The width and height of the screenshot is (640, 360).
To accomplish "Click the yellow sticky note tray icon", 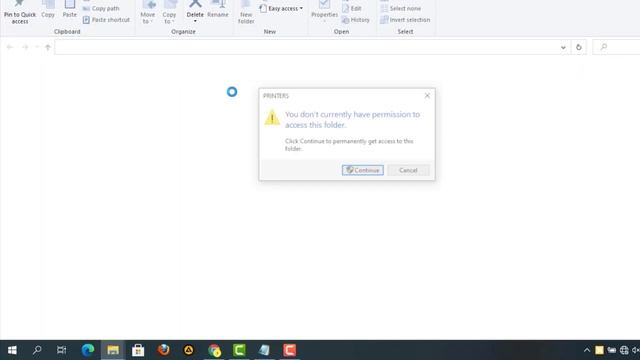I will [x=599, y=350].
